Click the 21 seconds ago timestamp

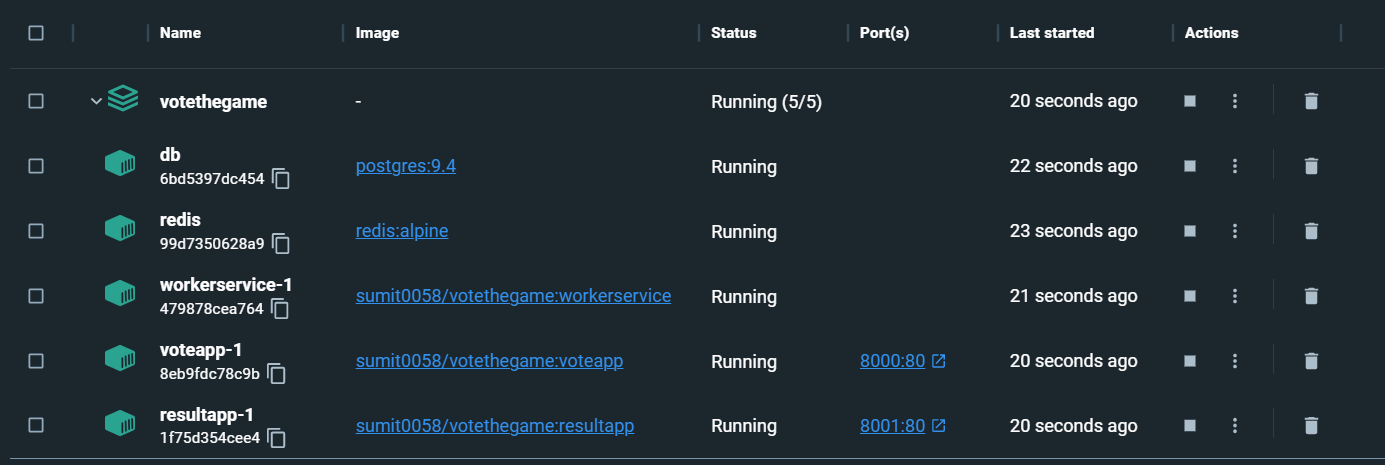click(x=1073, y=296)
